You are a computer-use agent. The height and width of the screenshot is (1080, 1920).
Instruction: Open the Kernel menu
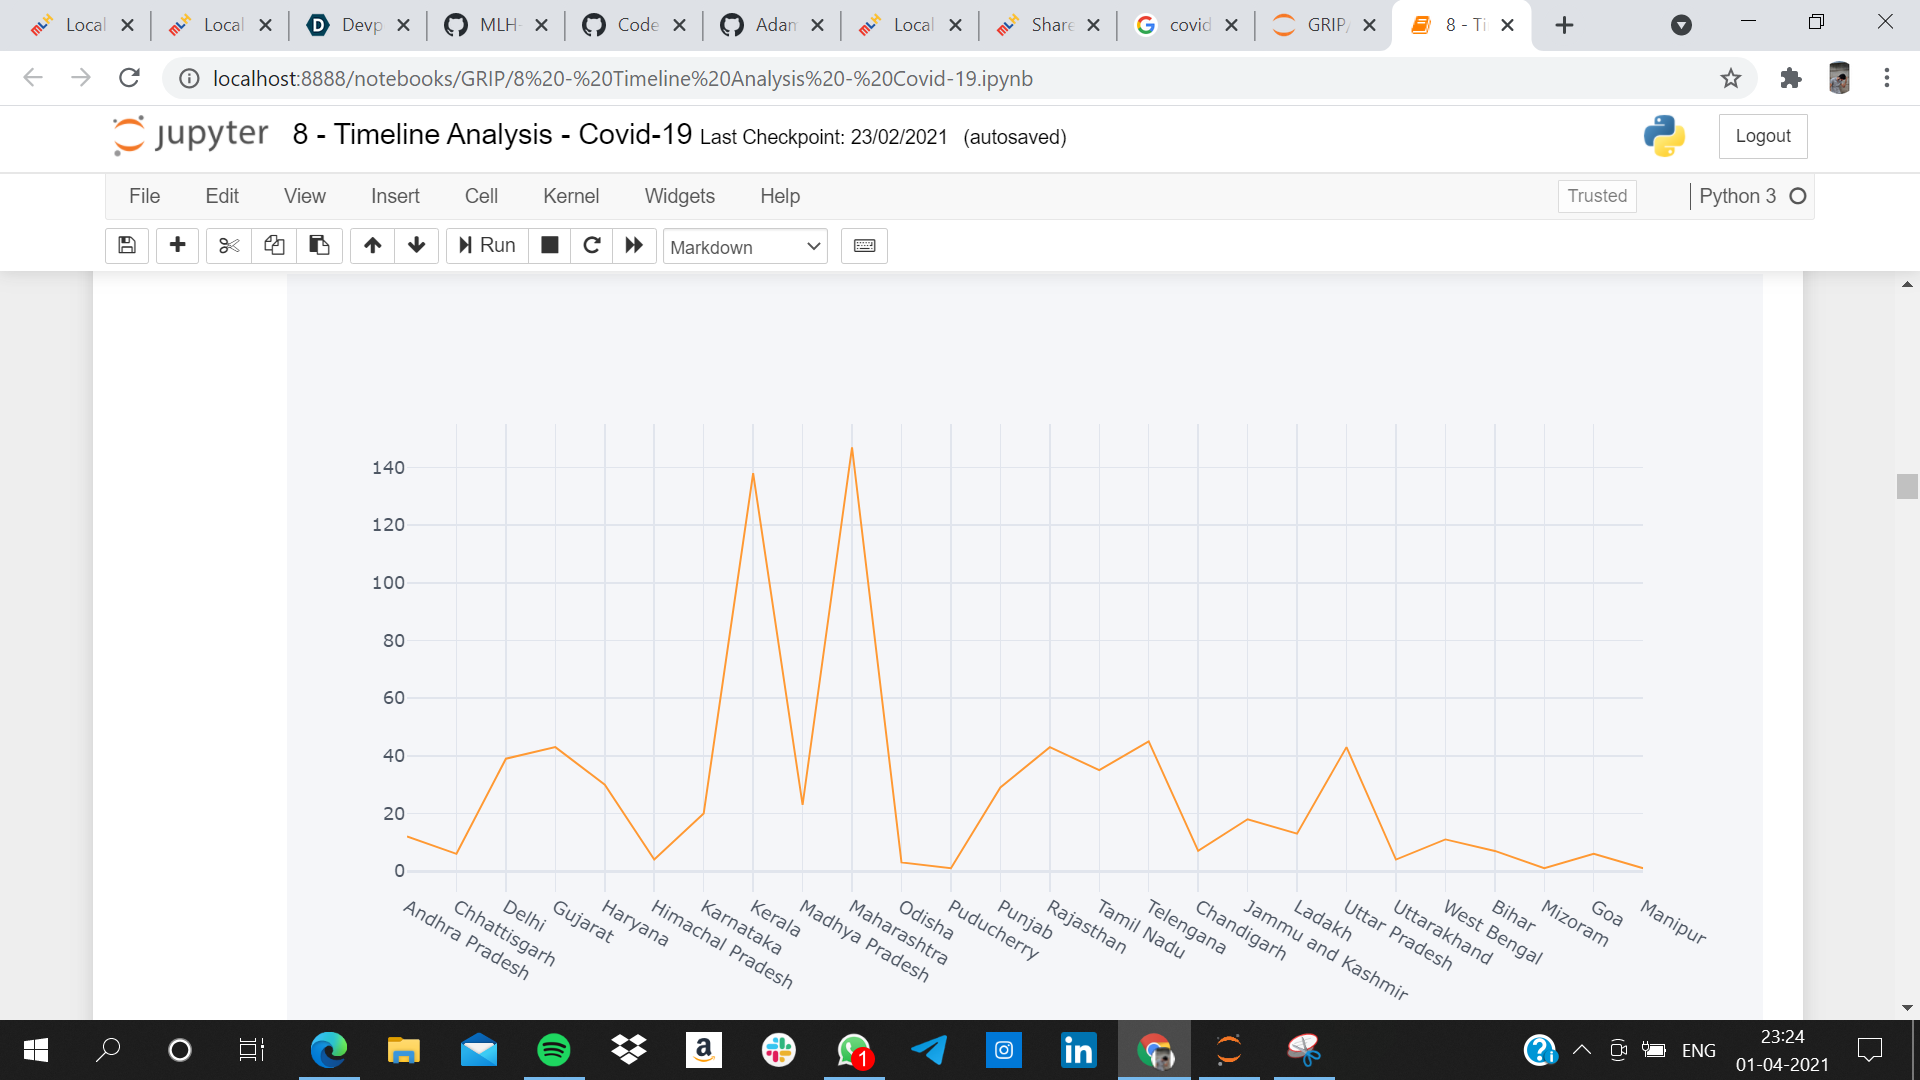click(570, 196)
